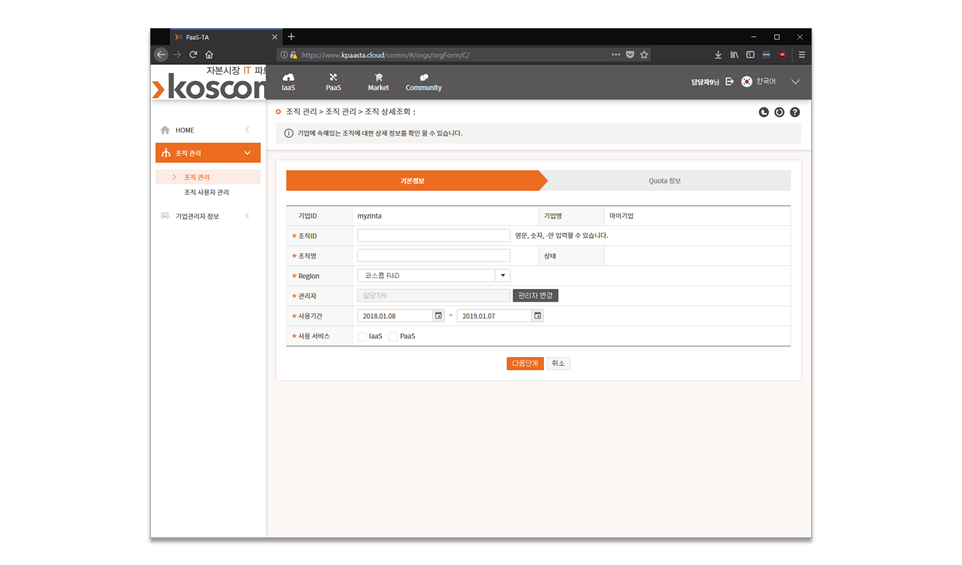The image size is (962, 565).
Task: Click the browser home icon
Action: (x=209, y=55)
